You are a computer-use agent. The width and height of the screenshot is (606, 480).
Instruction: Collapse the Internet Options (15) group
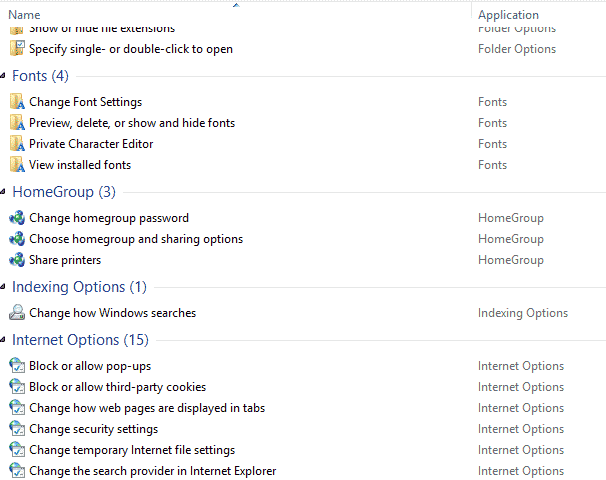pos(81,340)
